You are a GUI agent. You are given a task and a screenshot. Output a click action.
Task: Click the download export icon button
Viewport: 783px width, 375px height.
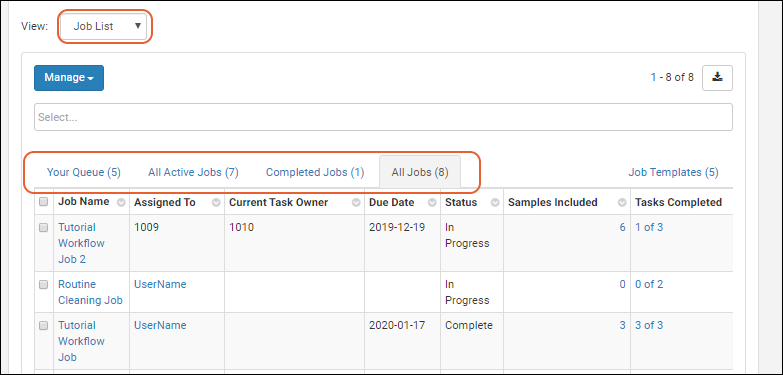(717, 77)
